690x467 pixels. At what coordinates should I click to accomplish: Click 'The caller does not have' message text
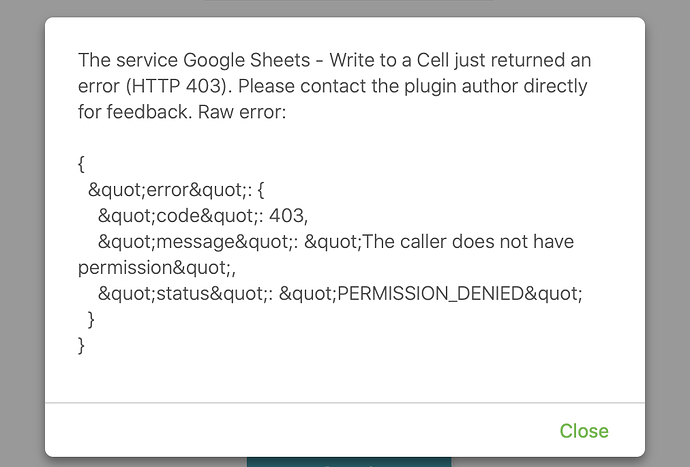click(x=468, y=241)
